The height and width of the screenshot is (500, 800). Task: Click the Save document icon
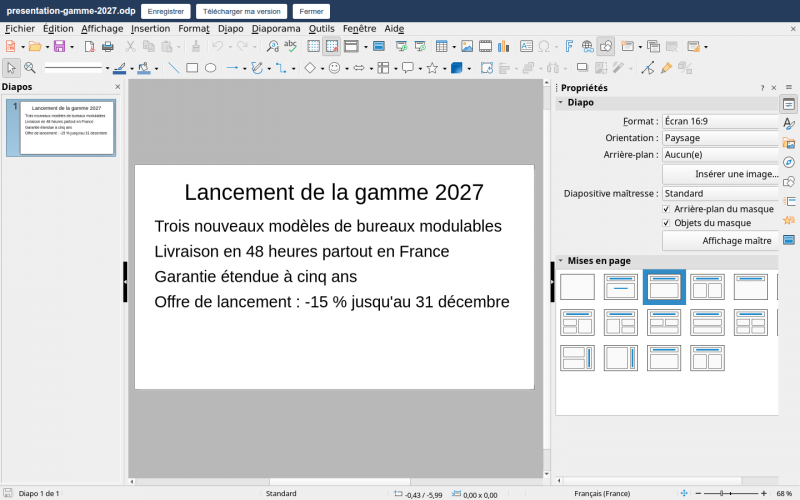tap(59, 46)
